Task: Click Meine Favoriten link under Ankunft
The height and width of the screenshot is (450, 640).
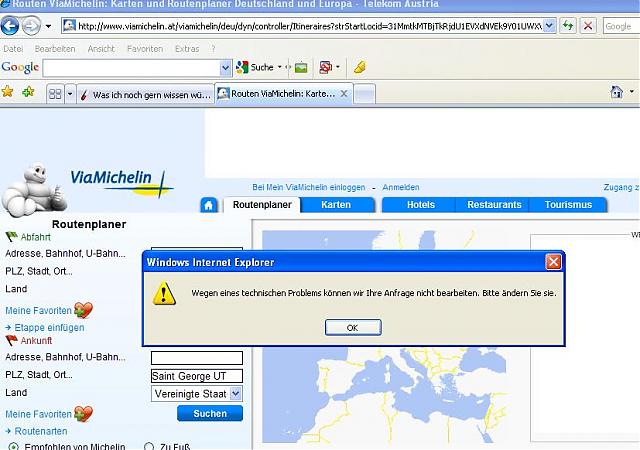Action: pyautogui.click(x=38, y=414)
